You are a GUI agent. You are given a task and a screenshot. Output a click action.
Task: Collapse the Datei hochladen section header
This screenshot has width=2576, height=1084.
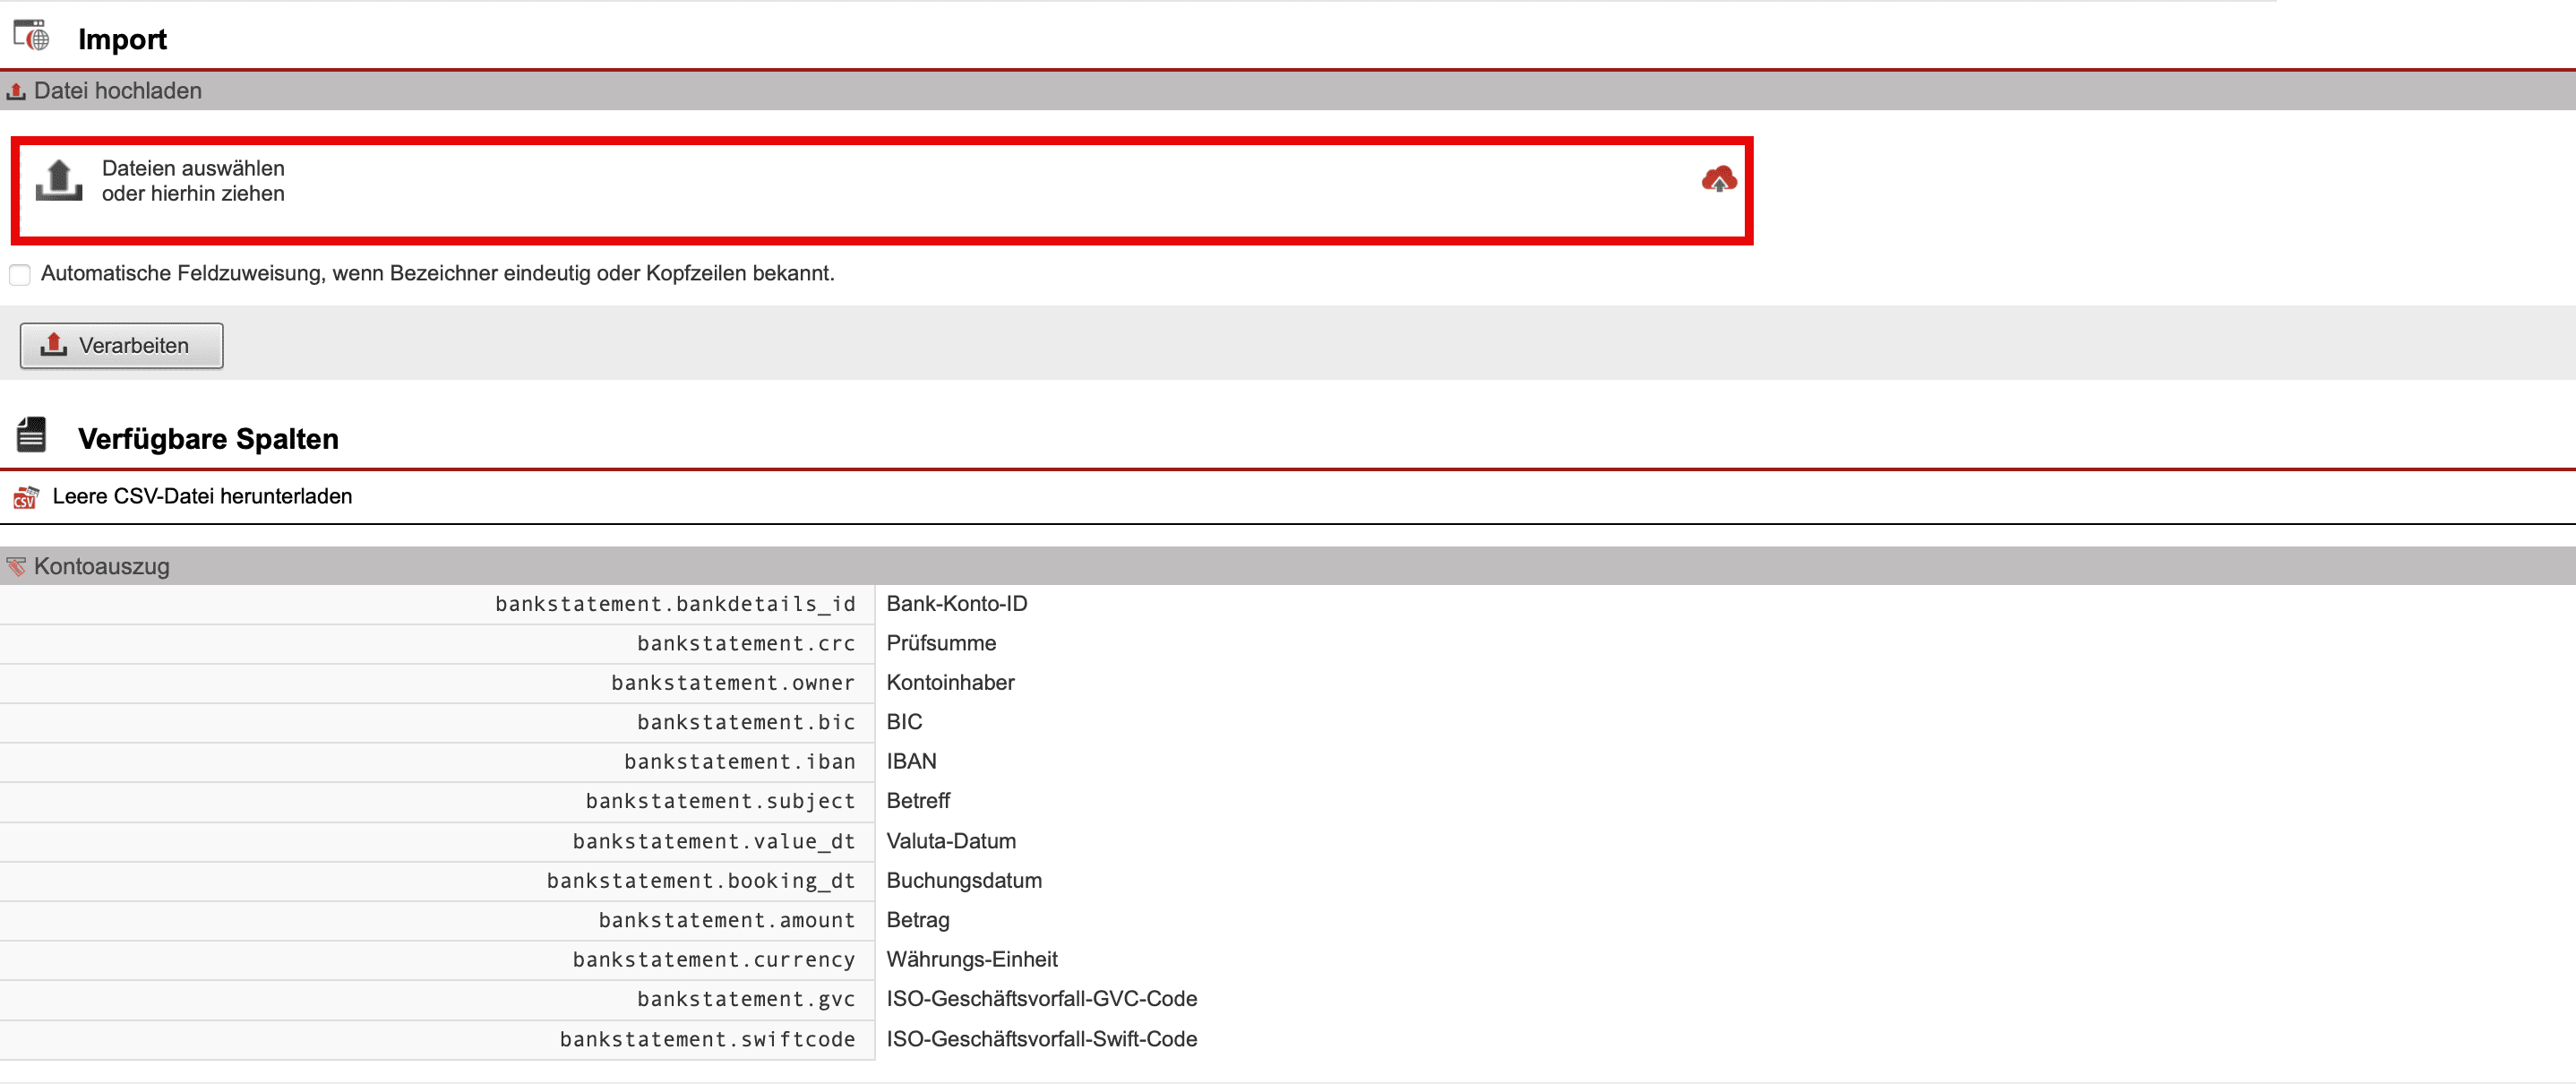click(118, 91)
